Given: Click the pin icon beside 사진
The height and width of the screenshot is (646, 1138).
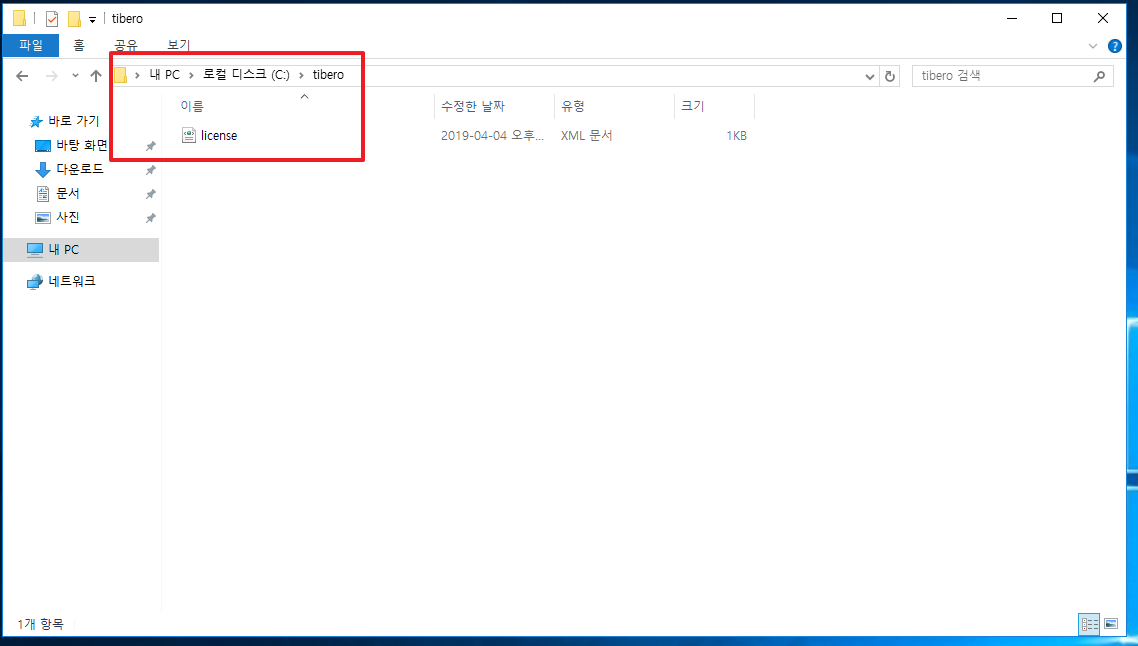Looking at the screenshot, I should tap(150, 218).
